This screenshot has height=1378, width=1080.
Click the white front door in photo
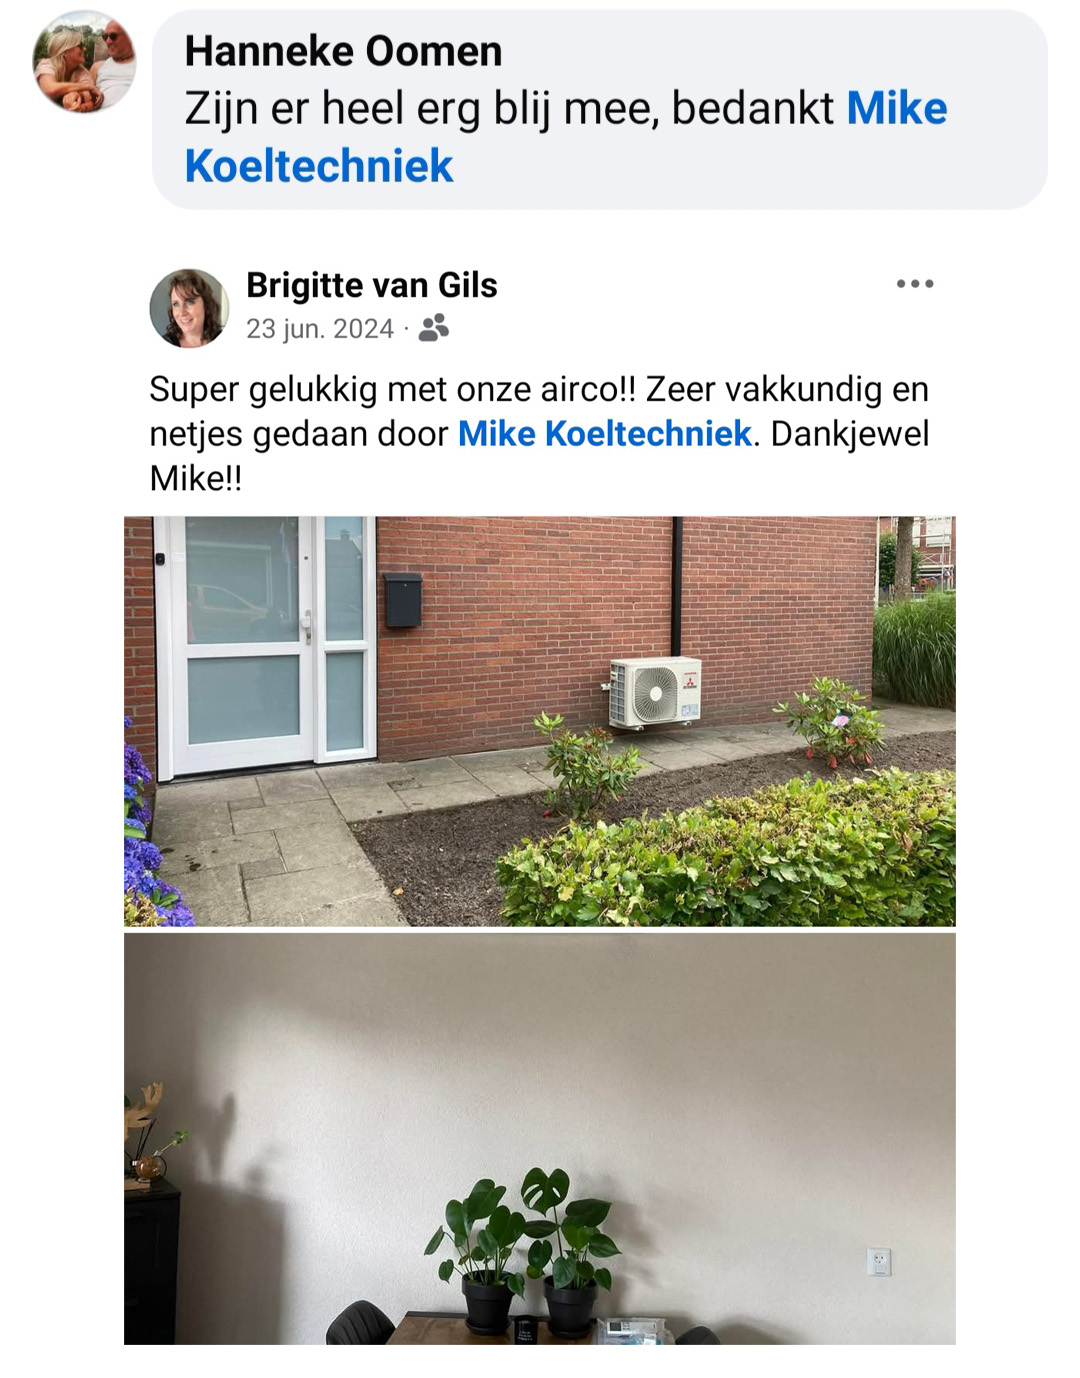point(265,645)
